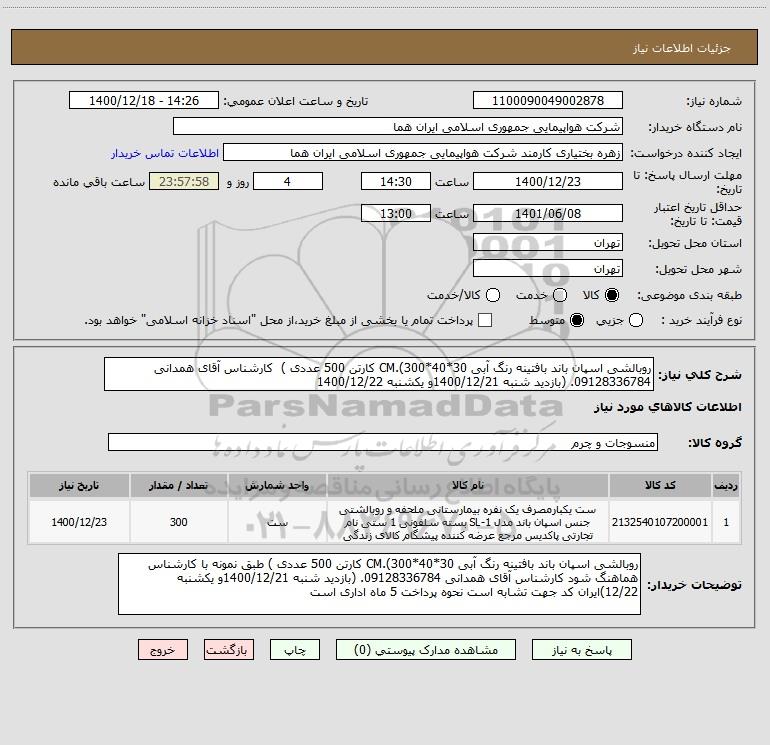Click the need number field 1100090049002878

[x=548, y=100]
